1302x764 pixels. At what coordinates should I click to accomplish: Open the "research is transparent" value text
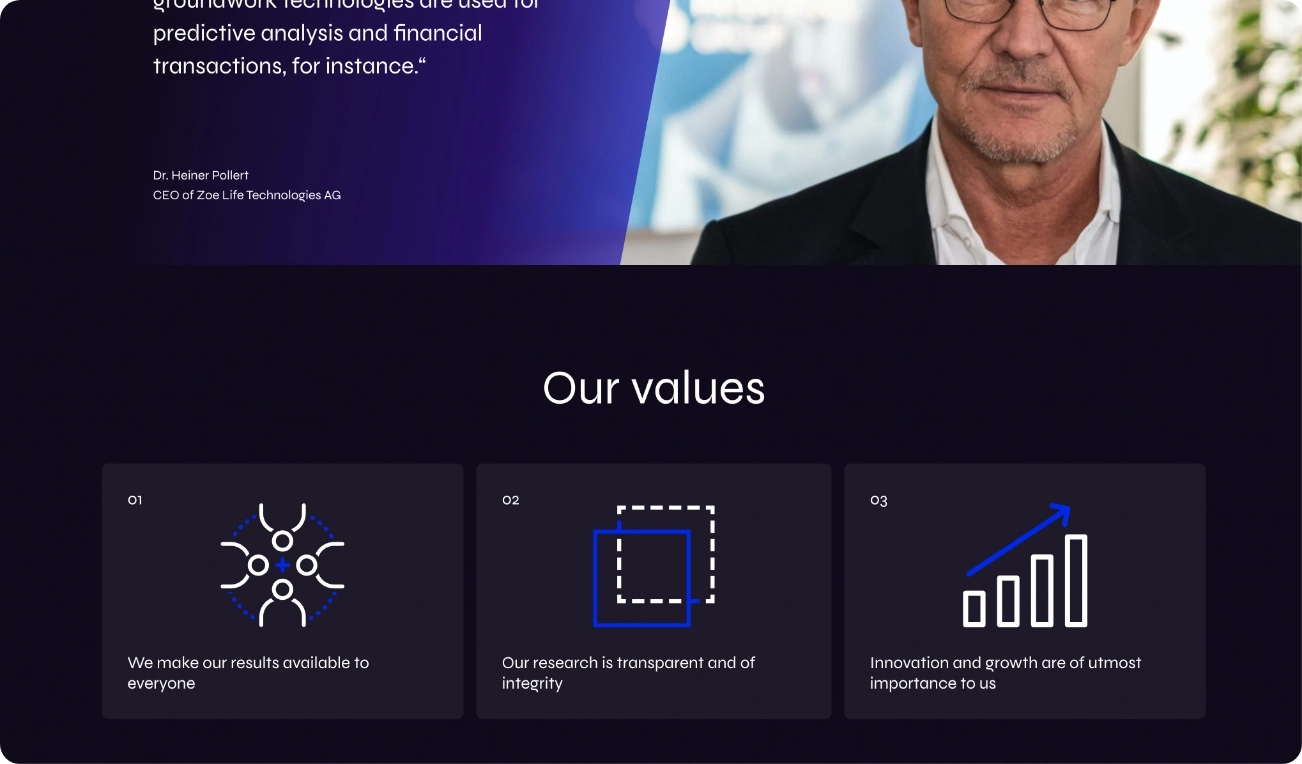click(x=628, y=673)
